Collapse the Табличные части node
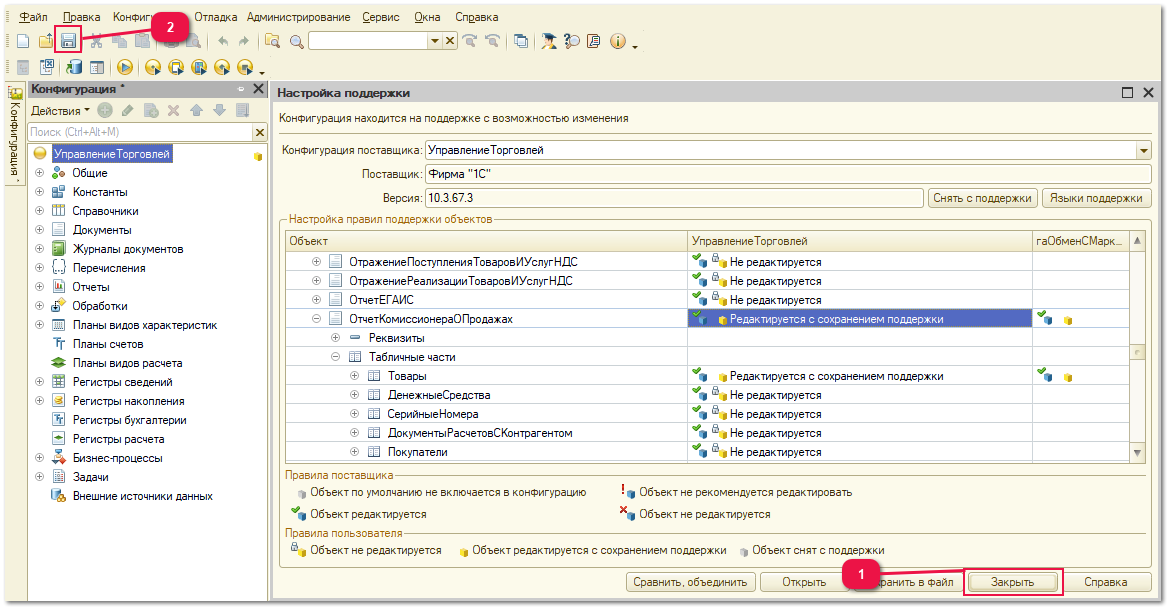Image resolution: width=1170 pixels, height=610 pixels. pos(335,356)
